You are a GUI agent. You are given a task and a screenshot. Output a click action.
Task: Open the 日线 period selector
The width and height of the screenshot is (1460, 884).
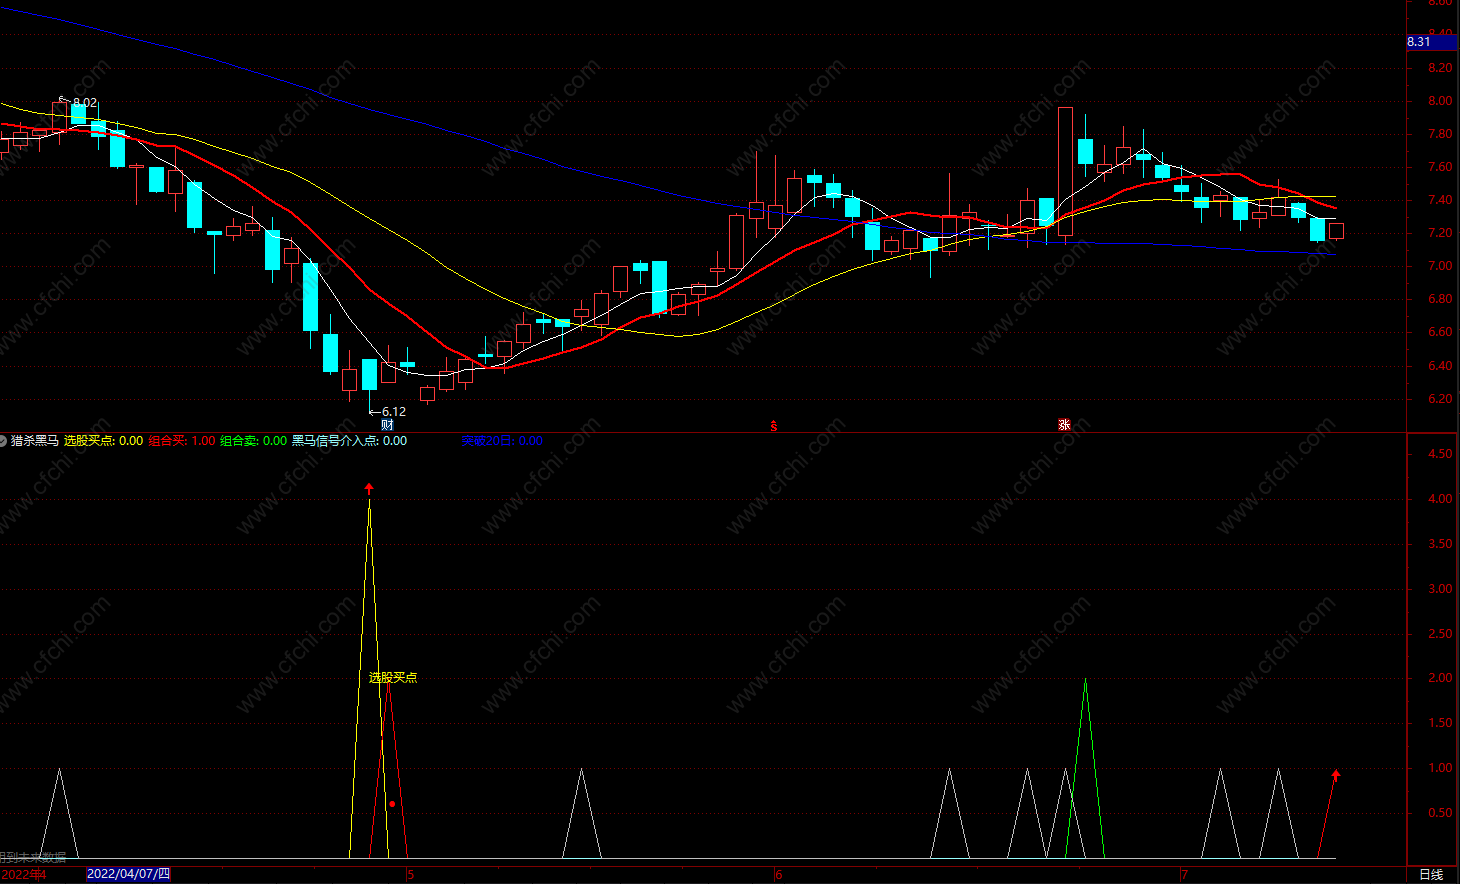[1432, 875]
